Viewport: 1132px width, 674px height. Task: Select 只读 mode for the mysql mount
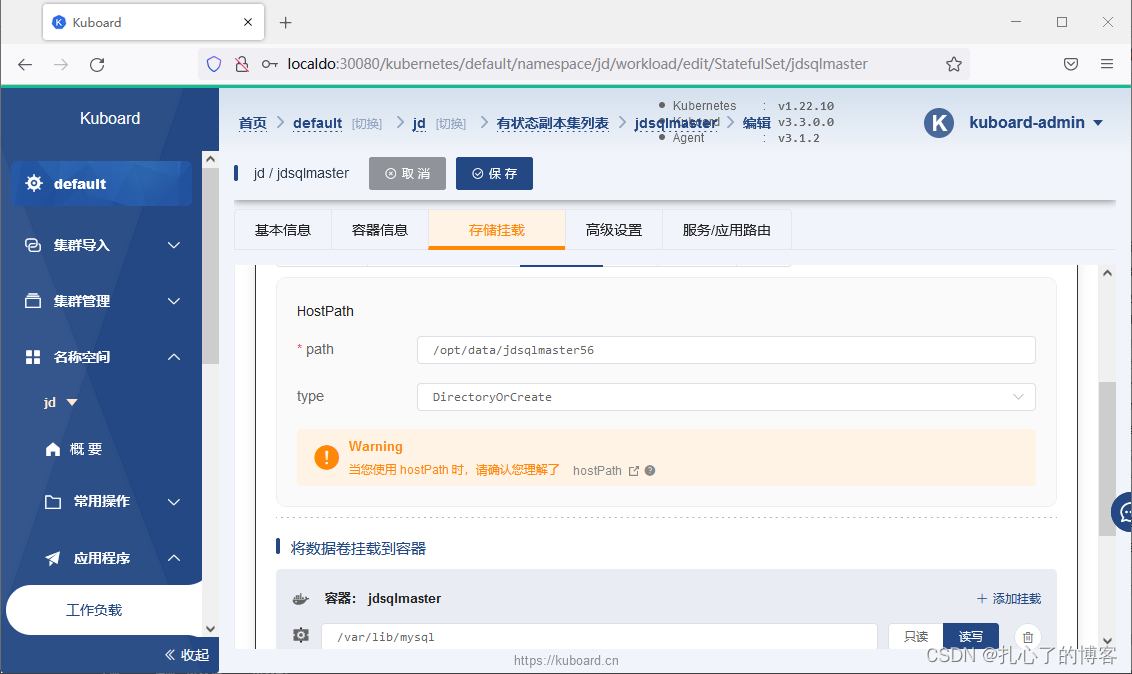coord(913,634)
